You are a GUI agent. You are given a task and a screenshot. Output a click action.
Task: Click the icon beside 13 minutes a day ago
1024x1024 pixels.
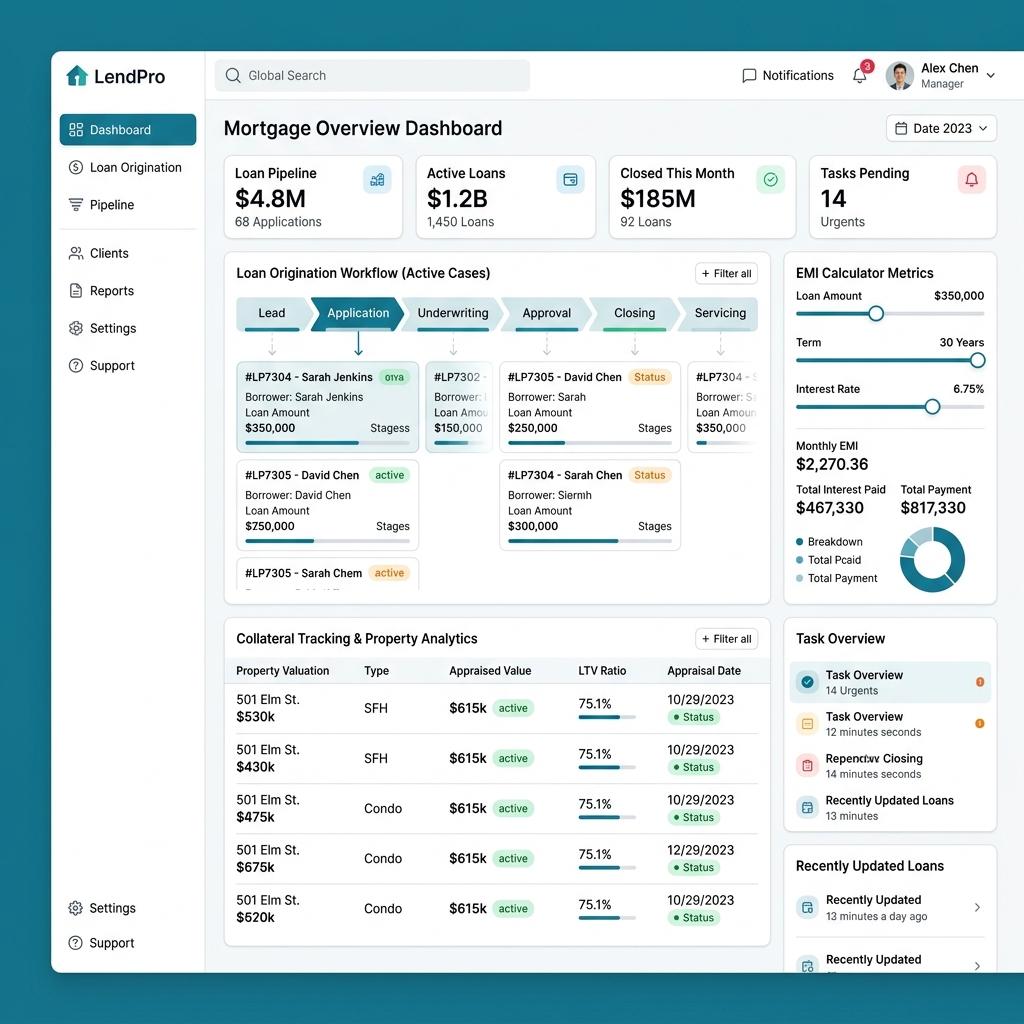807,908
